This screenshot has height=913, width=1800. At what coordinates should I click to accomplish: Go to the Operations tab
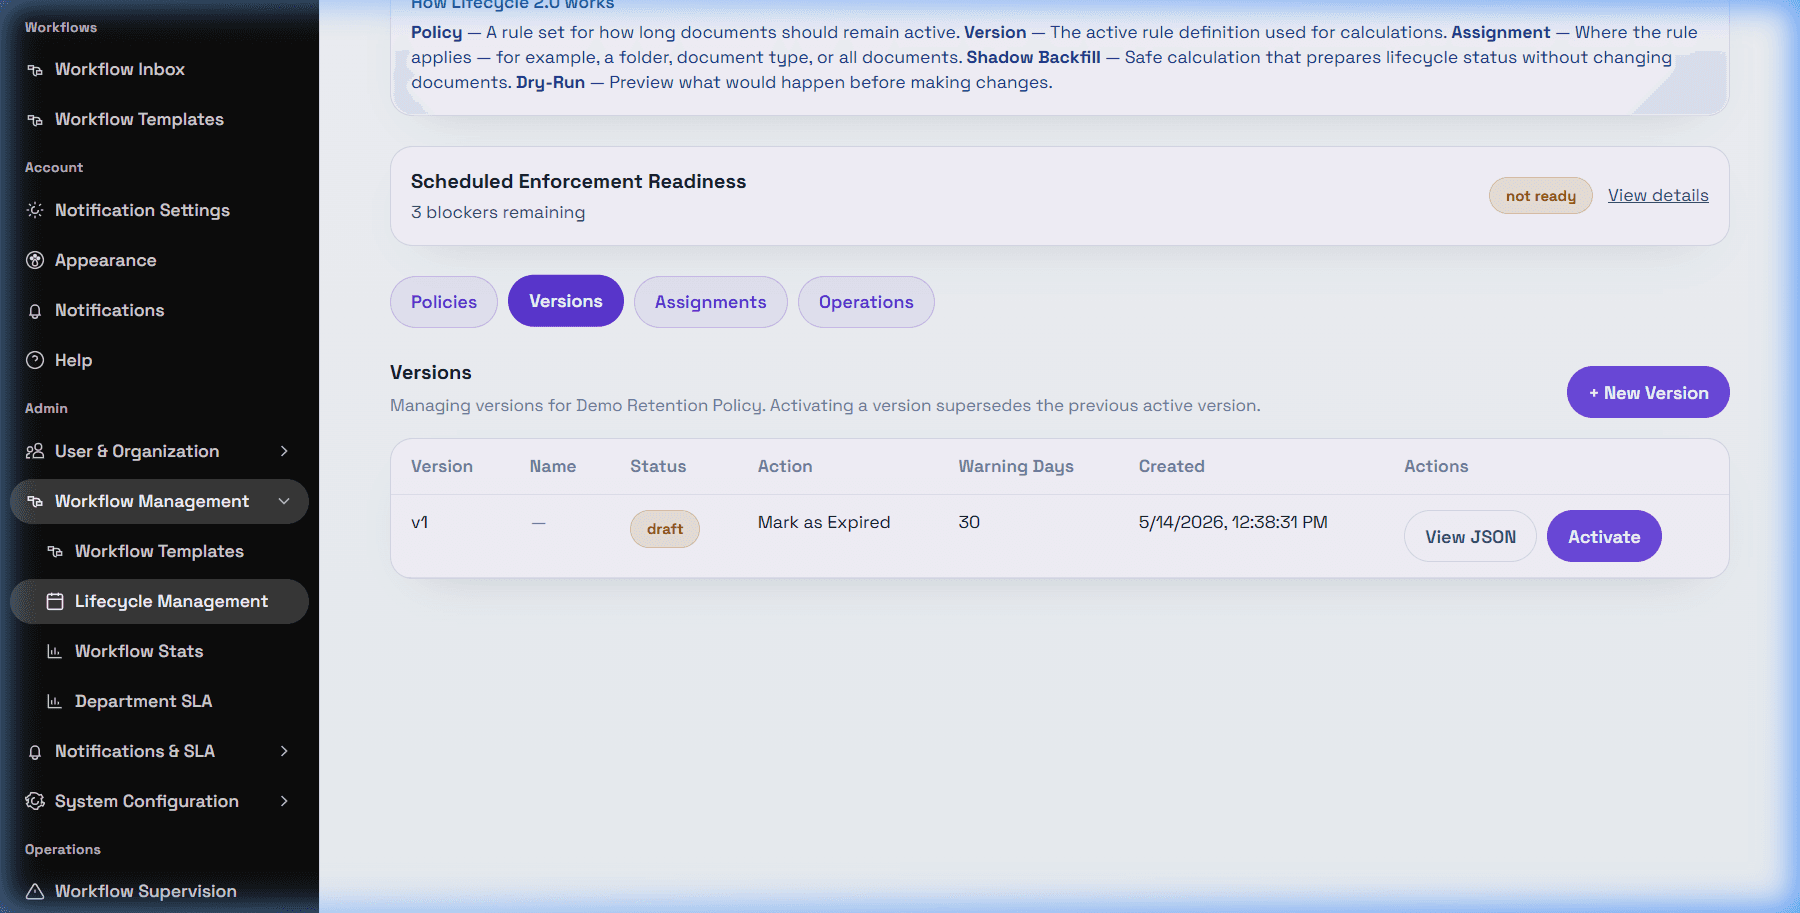(866, 302)
